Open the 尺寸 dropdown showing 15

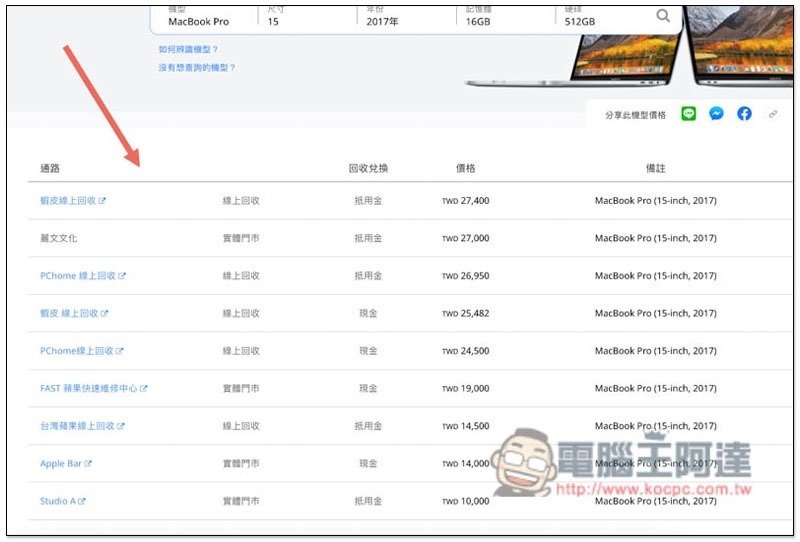[305, 20]
